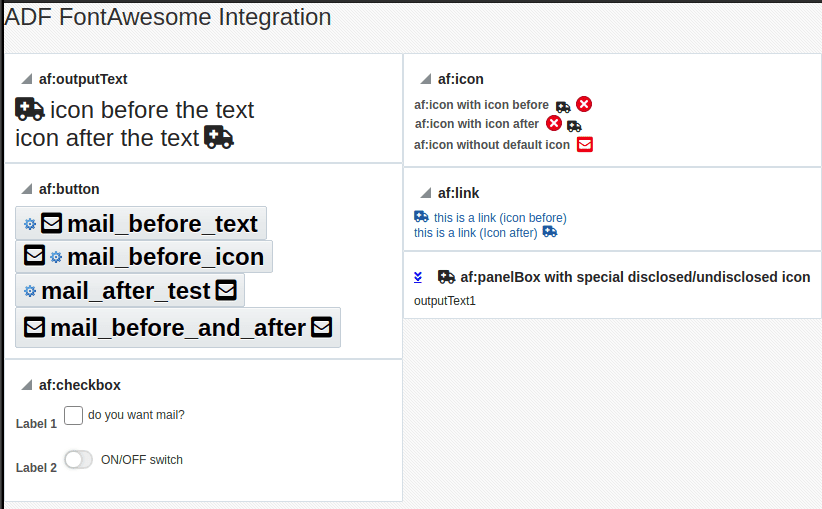822x509 pixels.
Task: Collapse the af:outputText panel
Action: (26, 79)
